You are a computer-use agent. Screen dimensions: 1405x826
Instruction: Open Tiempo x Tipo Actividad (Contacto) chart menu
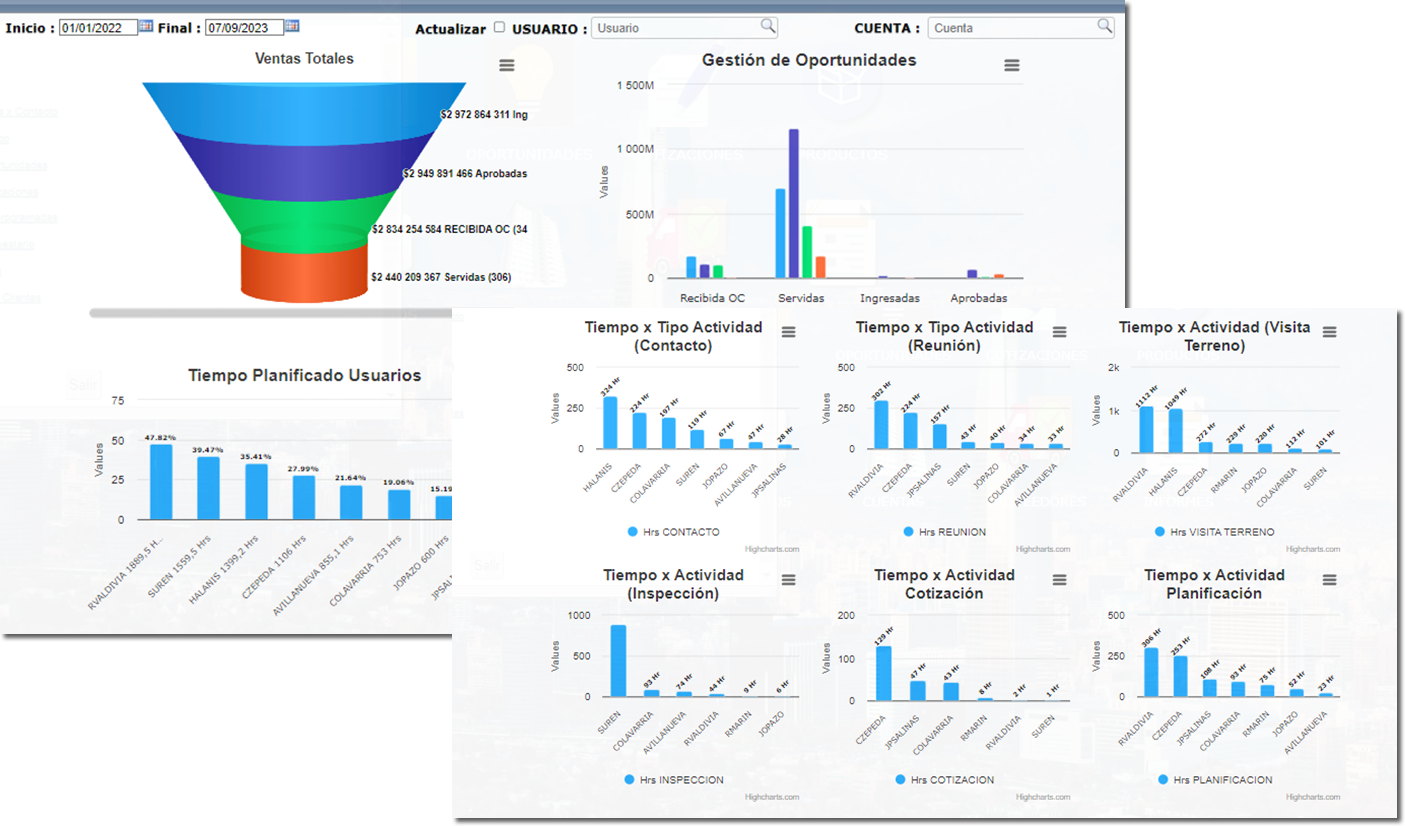[789, 332]
